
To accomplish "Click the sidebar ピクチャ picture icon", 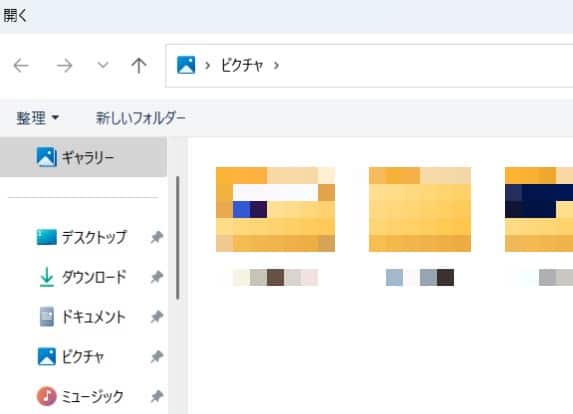I will pyautogui.click(x=47, y=356).
